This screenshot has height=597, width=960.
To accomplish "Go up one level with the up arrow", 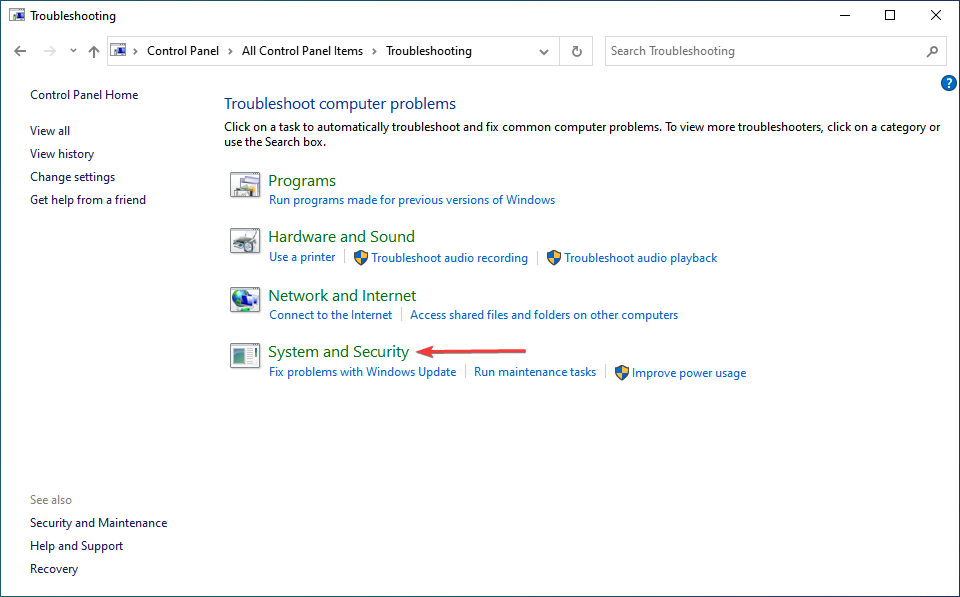I will (x=94, y=51).
